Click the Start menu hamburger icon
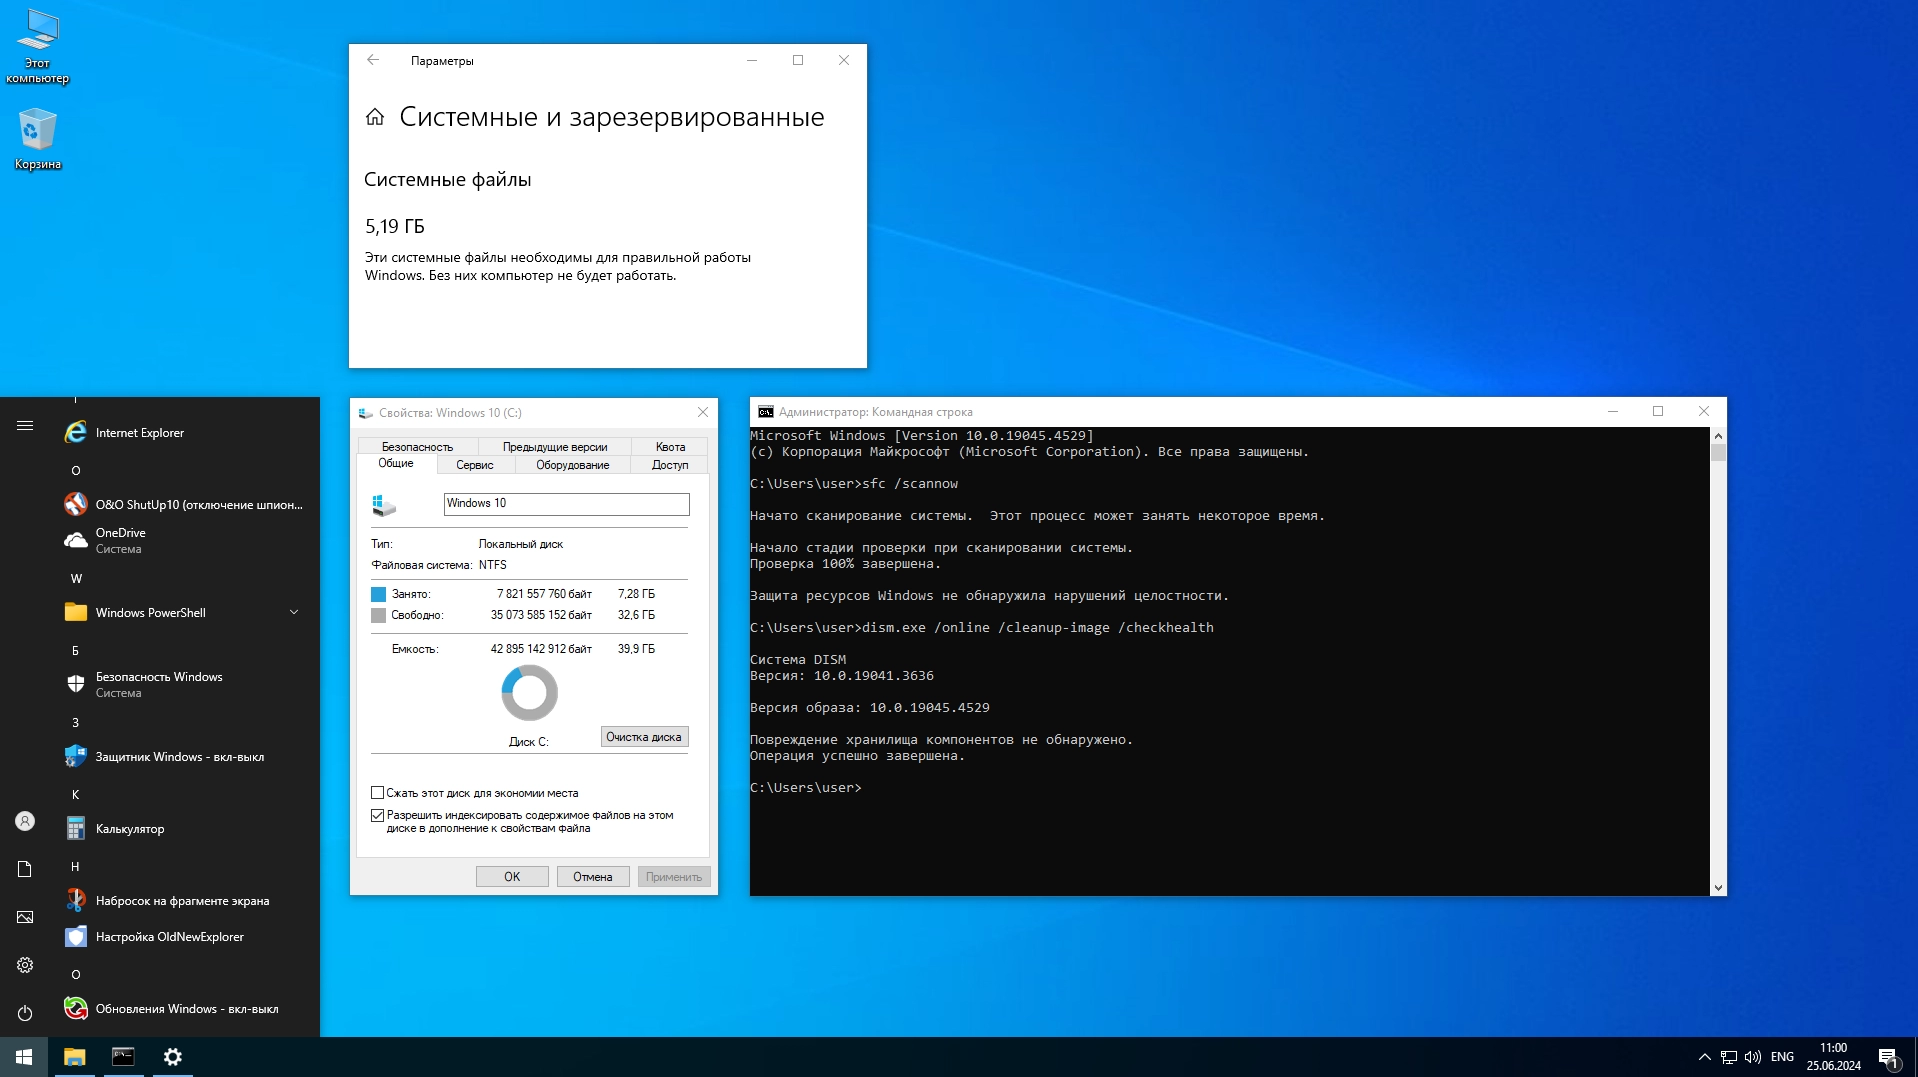1918x1077 pixels. click(25, 426)
